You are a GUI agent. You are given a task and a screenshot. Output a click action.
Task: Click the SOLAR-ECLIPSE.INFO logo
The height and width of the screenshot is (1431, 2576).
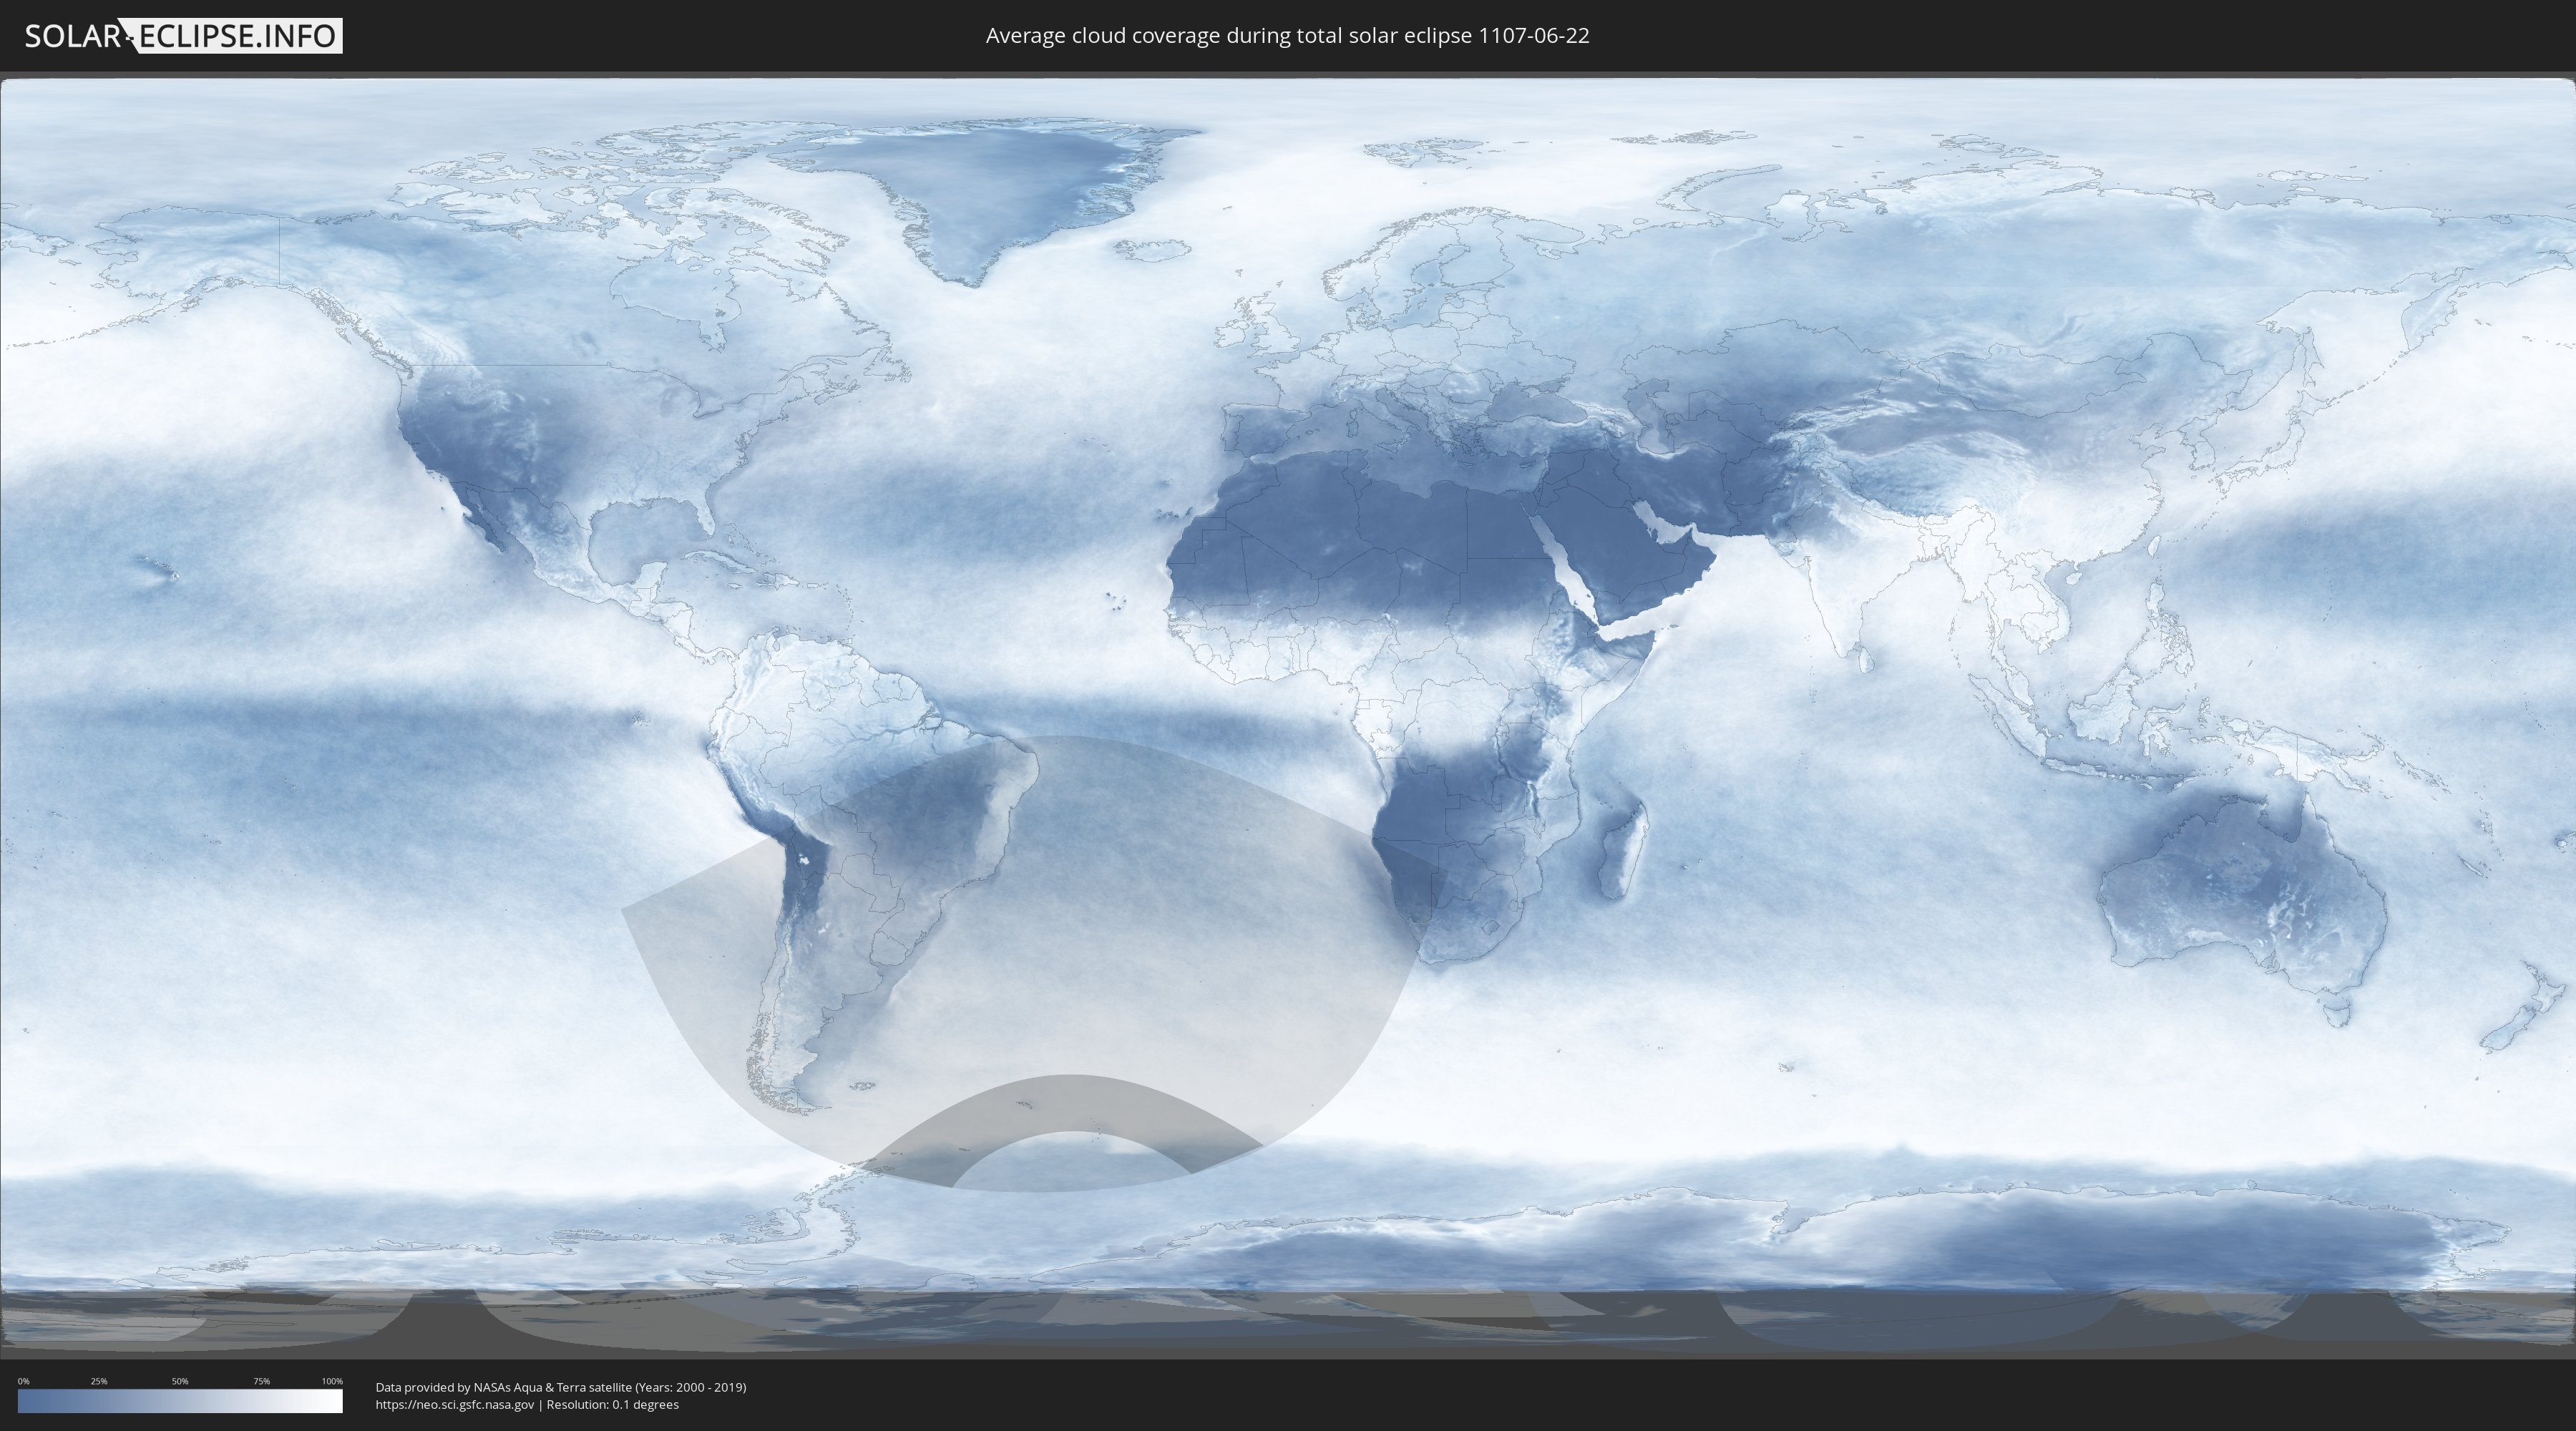183,36
